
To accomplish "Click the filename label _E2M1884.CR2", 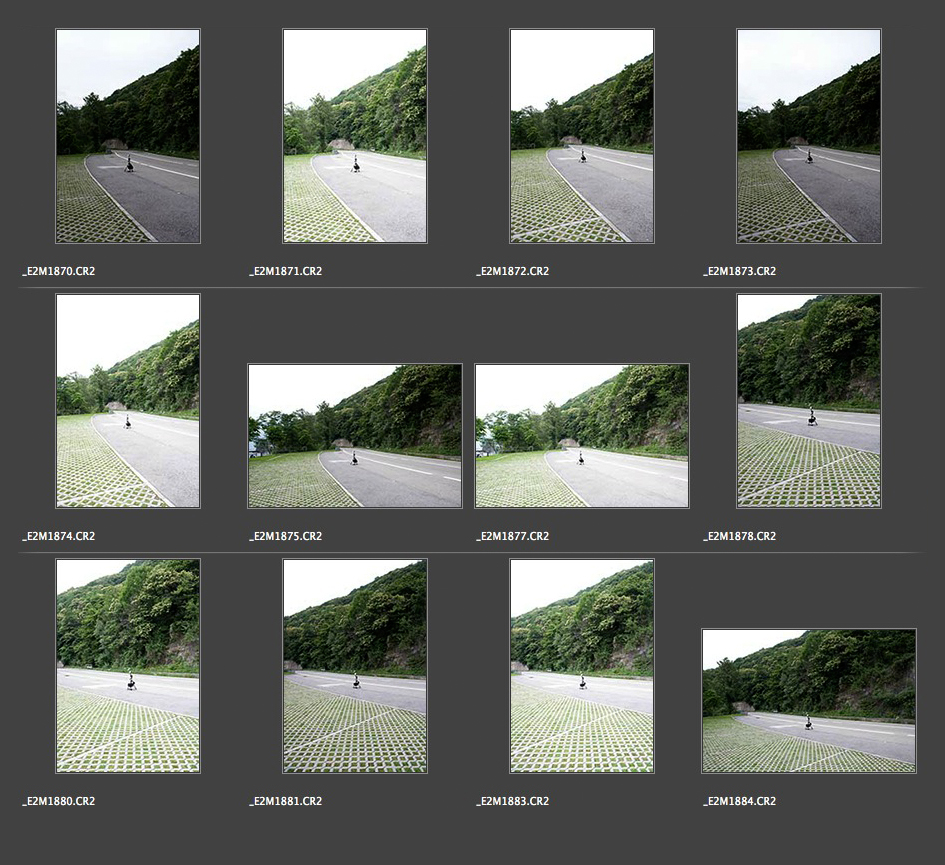I will click(740, 801).
